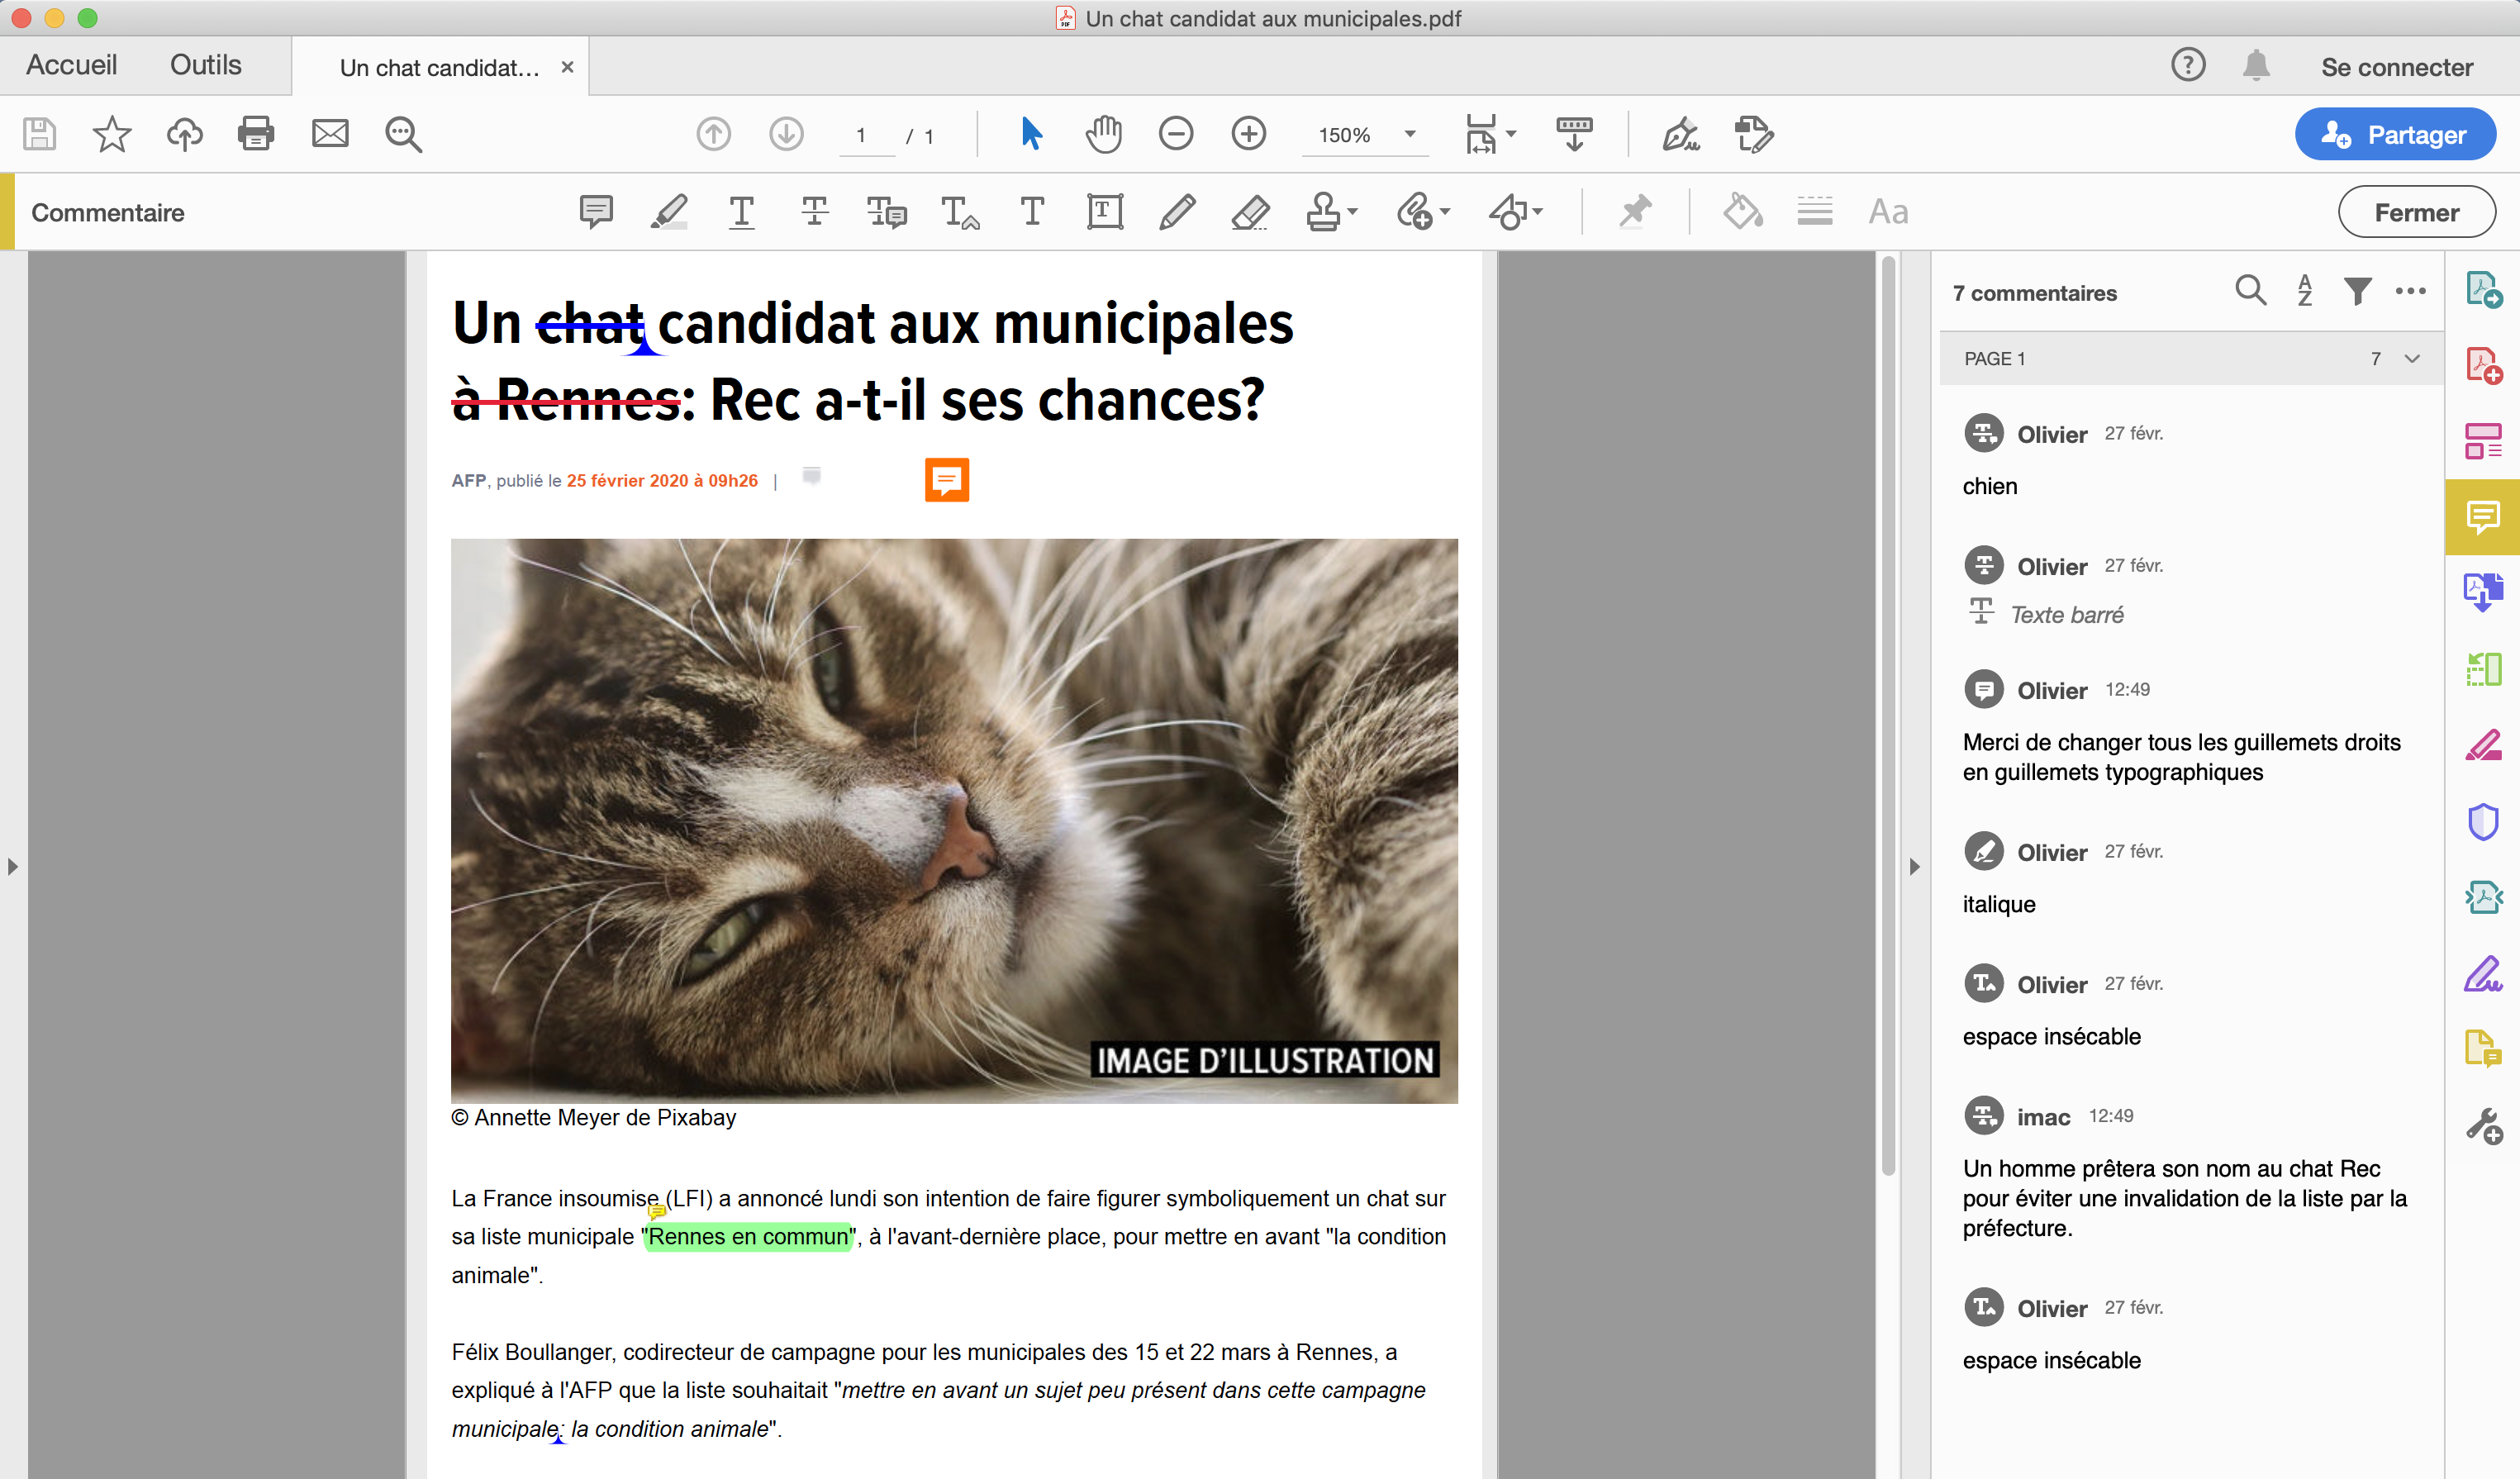The image size is (2520, 1479).
Task: Close the Un chat candidat tab
Action: (x=567, y=67)
